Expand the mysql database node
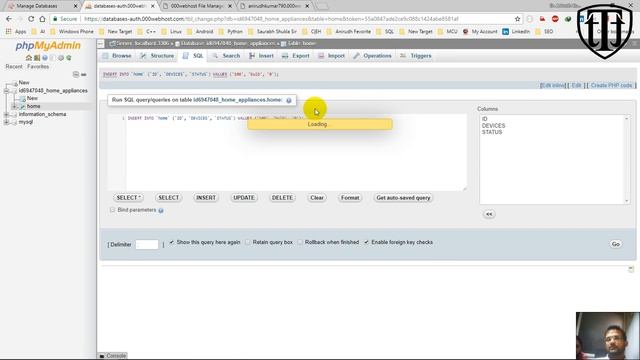 6,122
